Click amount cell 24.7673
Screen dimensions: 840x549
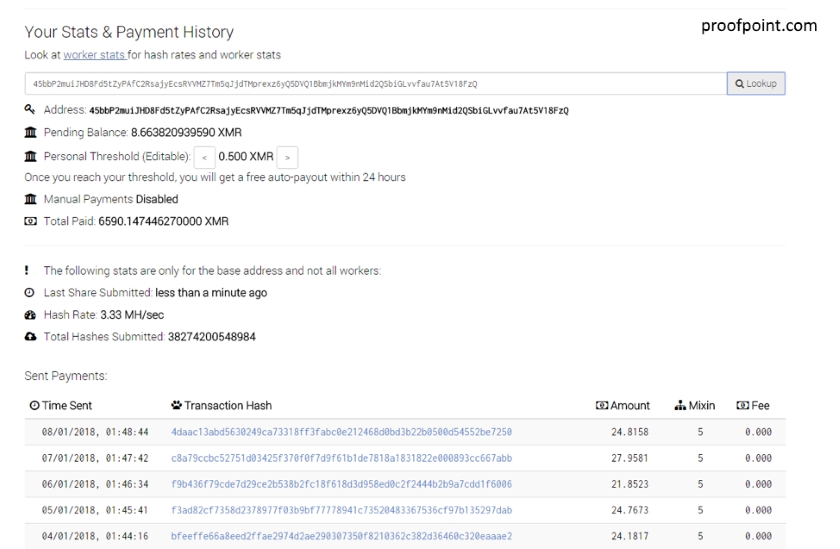tap(629, 510)
